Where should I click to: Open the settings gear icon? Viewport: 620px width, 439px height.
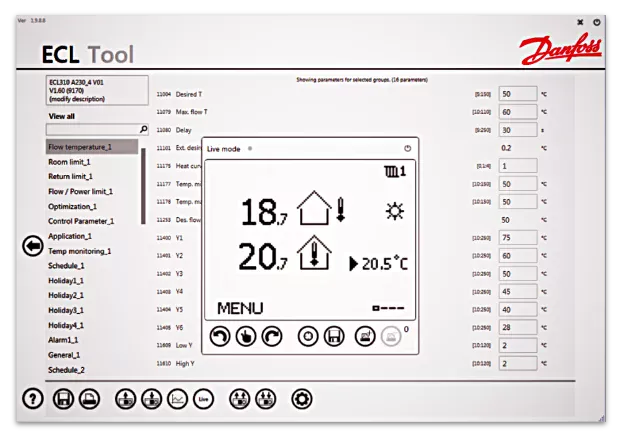302,399
